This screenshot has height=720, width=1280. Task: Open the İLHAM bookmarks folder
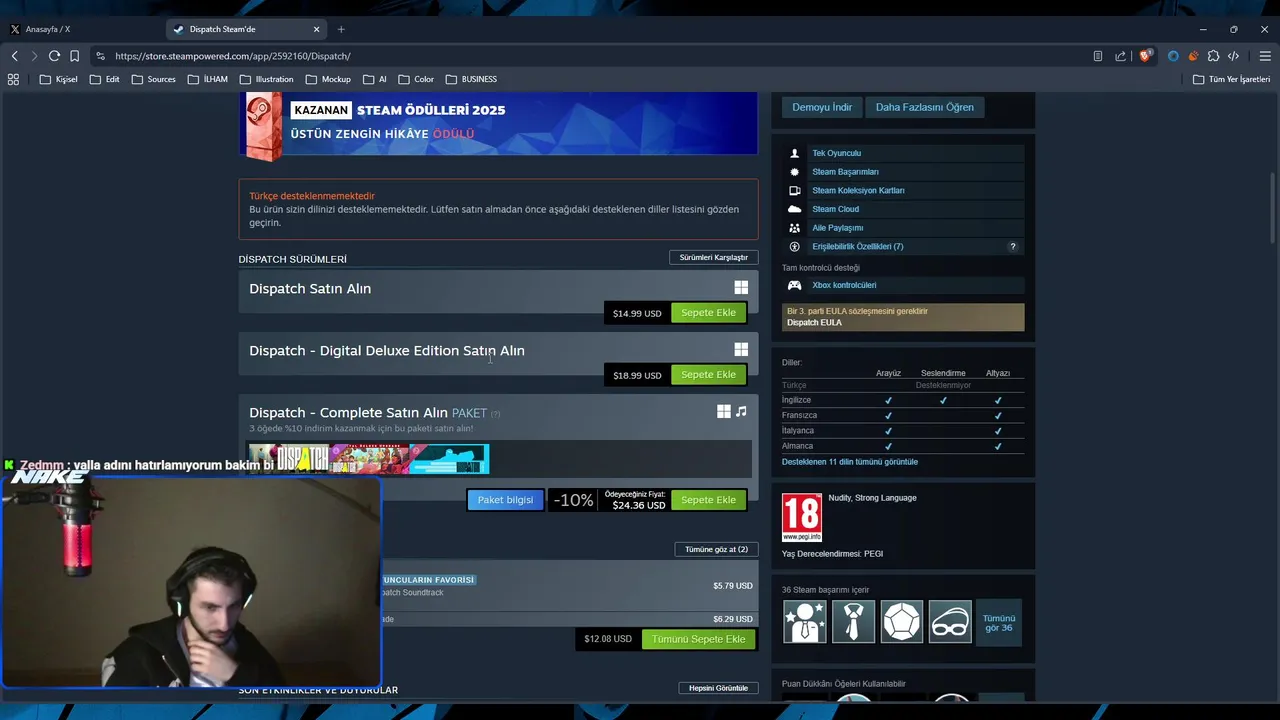tap(208, 79)
